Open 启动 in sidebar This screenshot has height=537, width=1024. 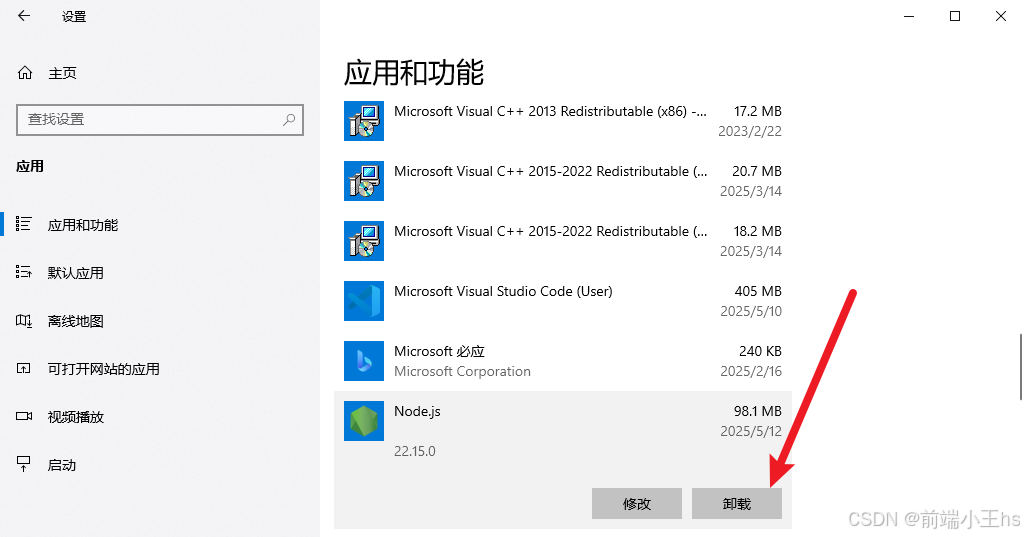tap(62, 465)
